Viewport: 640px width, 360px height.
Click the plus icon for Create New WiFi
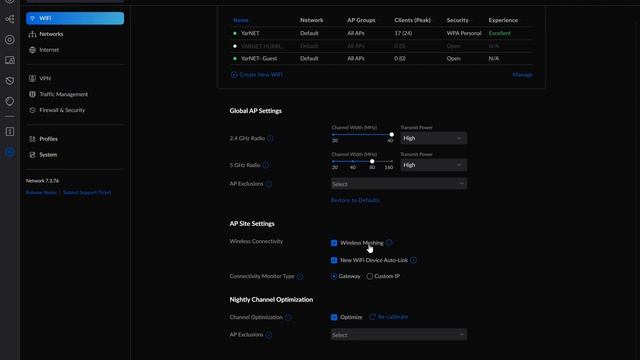click(x=234, y=75)
